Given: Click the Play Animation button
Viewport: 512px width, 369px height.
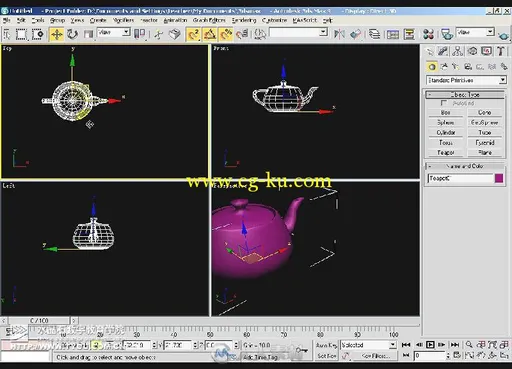Looking at the screenshot, I should tap(430, 345).
